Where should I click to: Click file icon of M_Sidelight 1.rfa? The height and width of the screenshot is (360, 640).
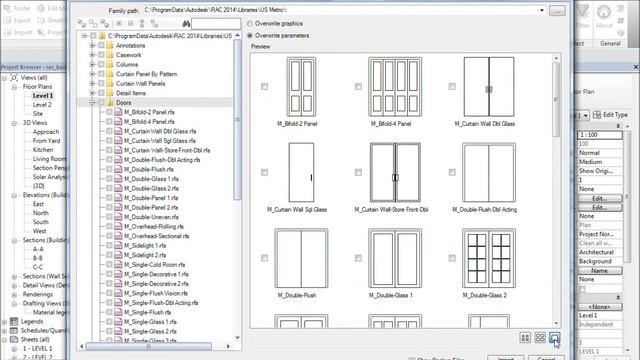tap(118, 245)
